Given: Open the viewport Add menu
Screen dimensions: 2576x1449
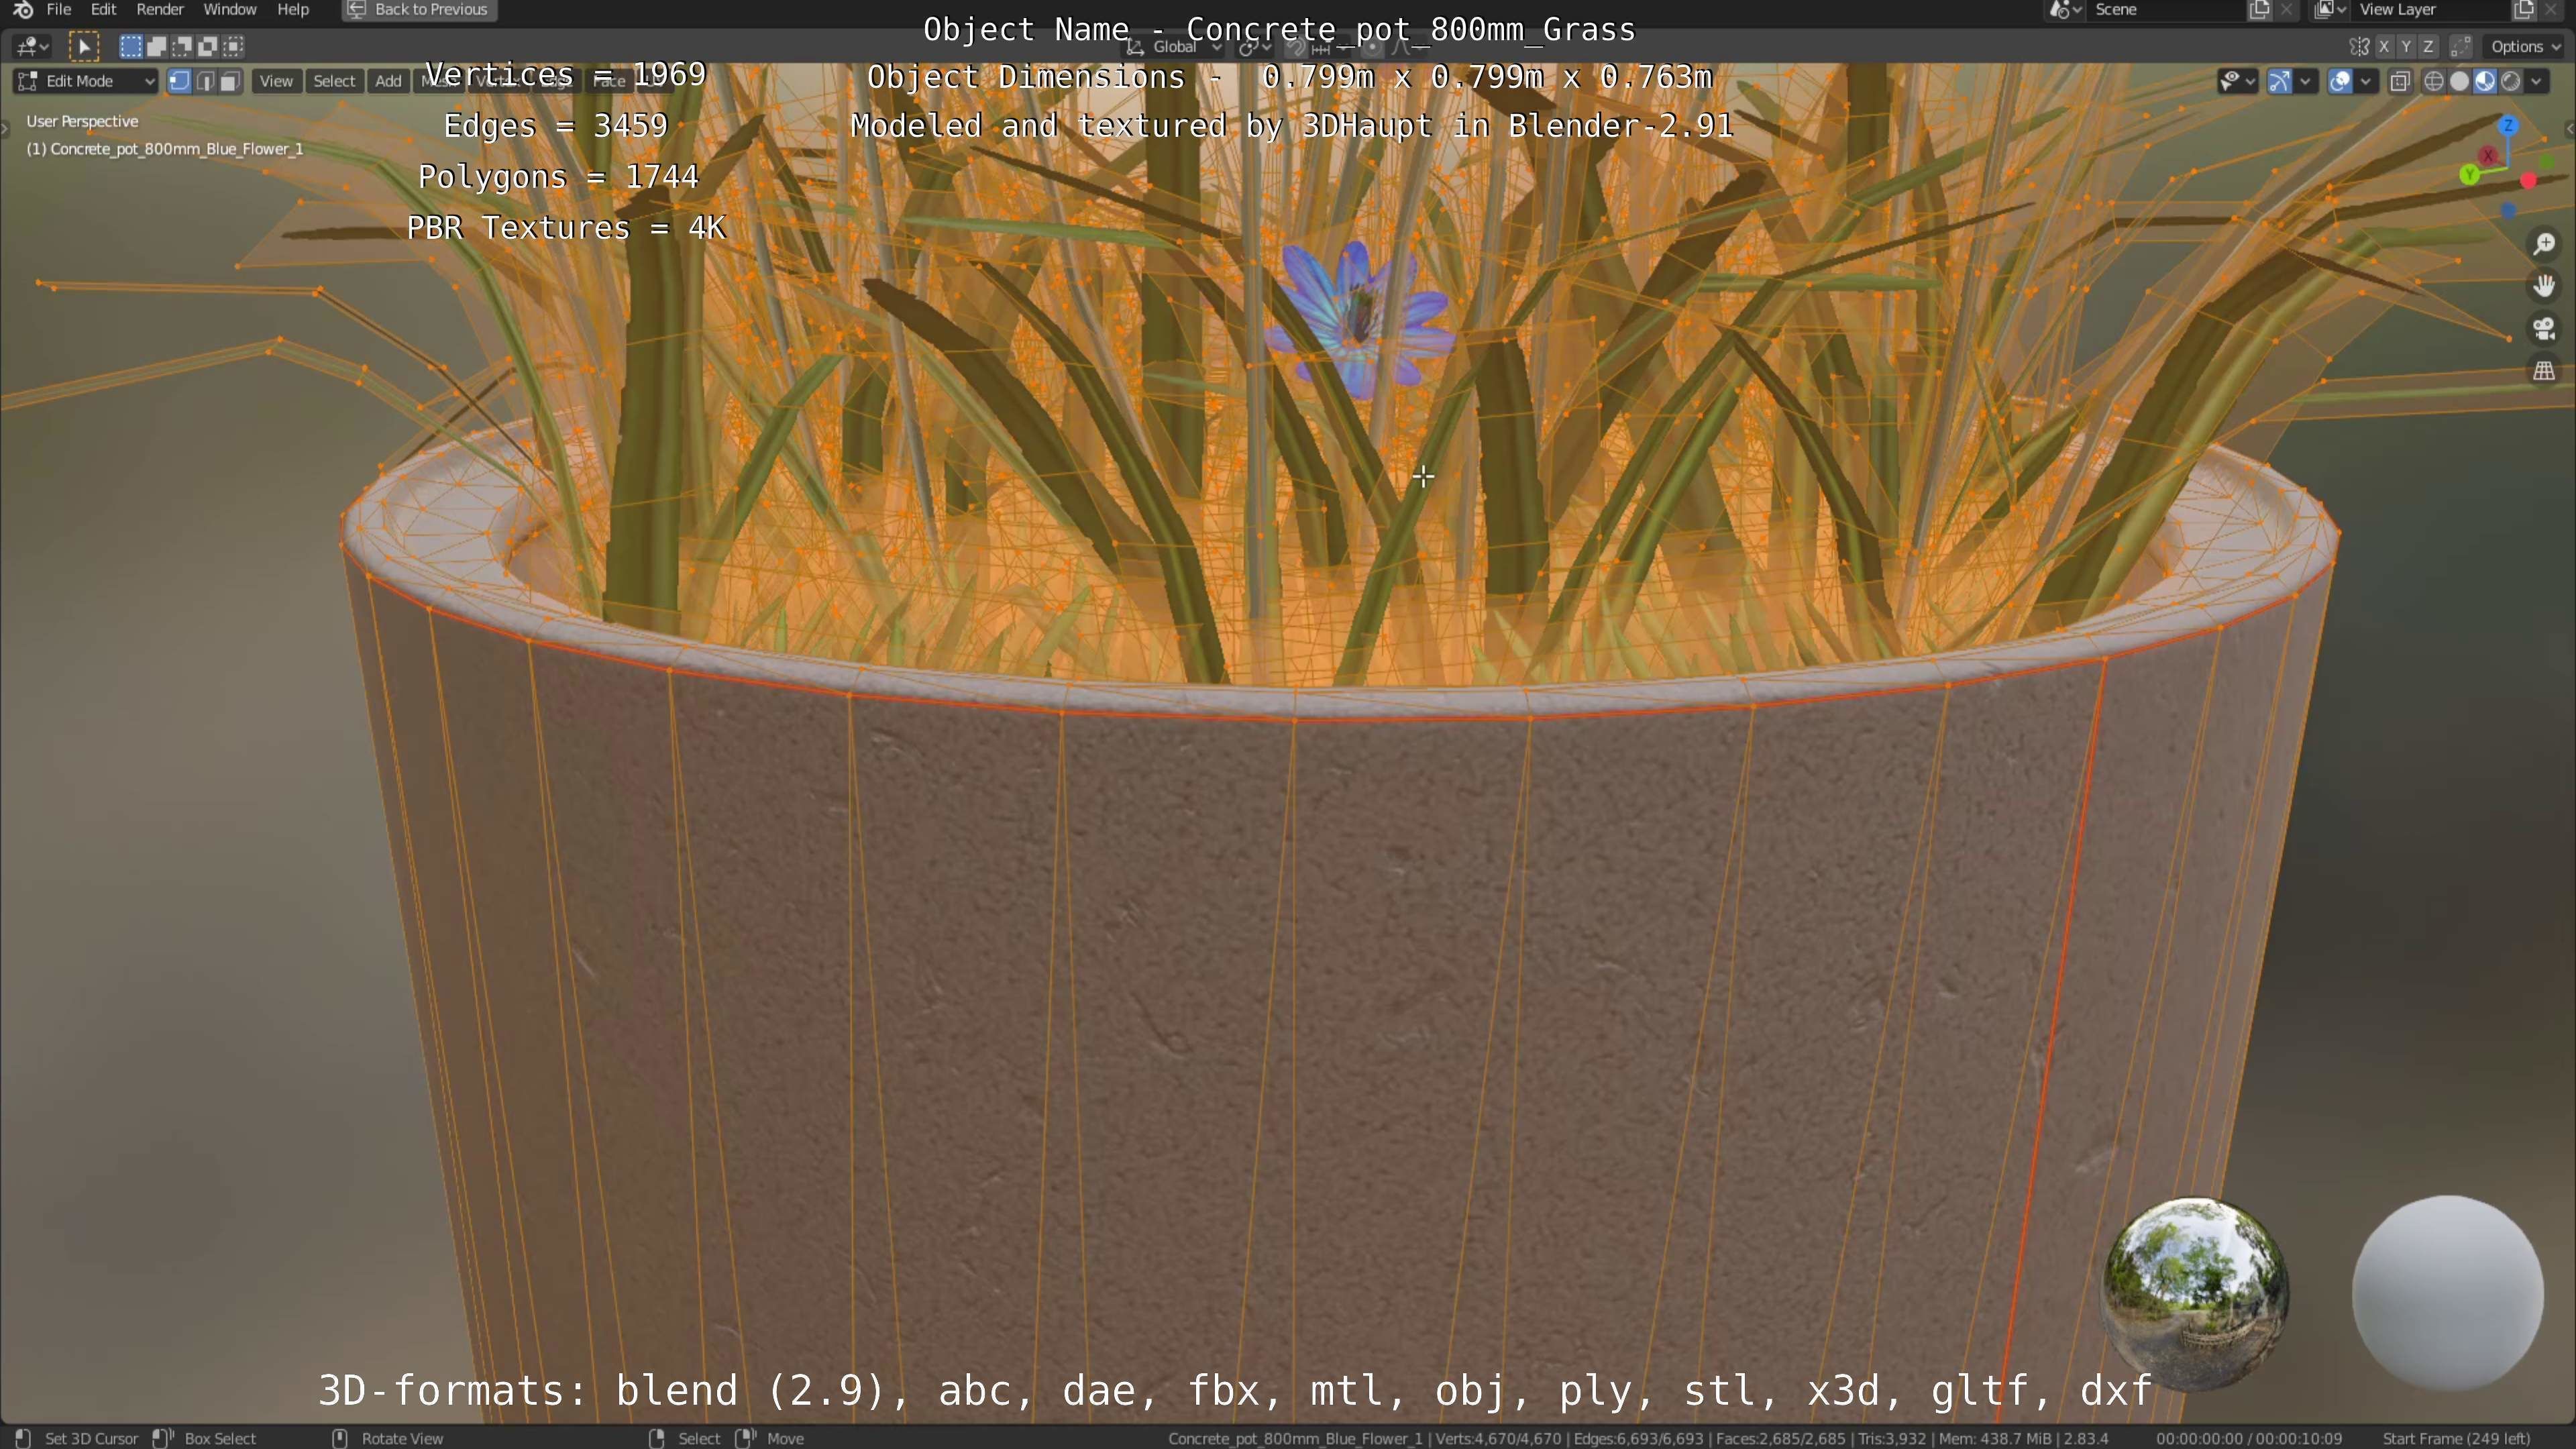Looking at the screenshot, I should tap(388, 81).
